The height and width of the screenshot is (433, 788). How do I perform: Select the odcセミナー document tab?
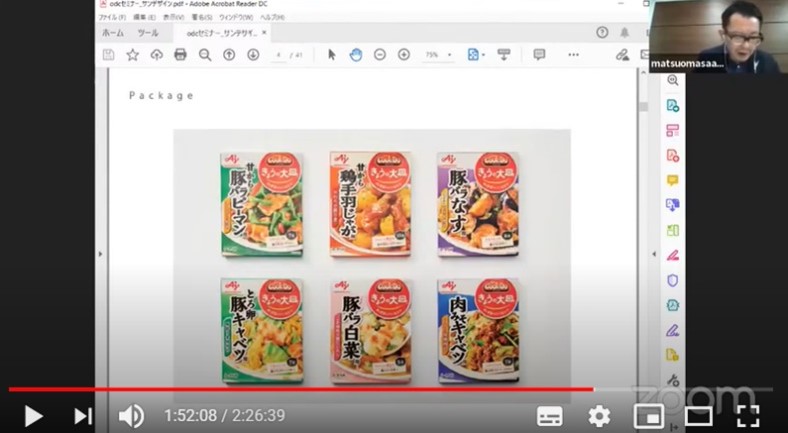pos(221,33)
